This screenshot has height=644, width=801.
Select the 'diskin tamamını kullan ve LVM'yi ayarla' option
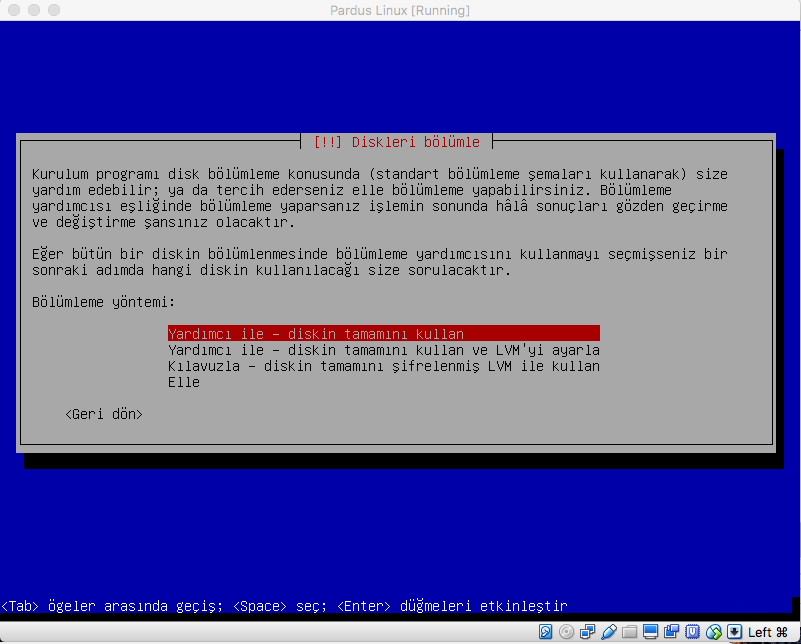click(x=383, y=350)
